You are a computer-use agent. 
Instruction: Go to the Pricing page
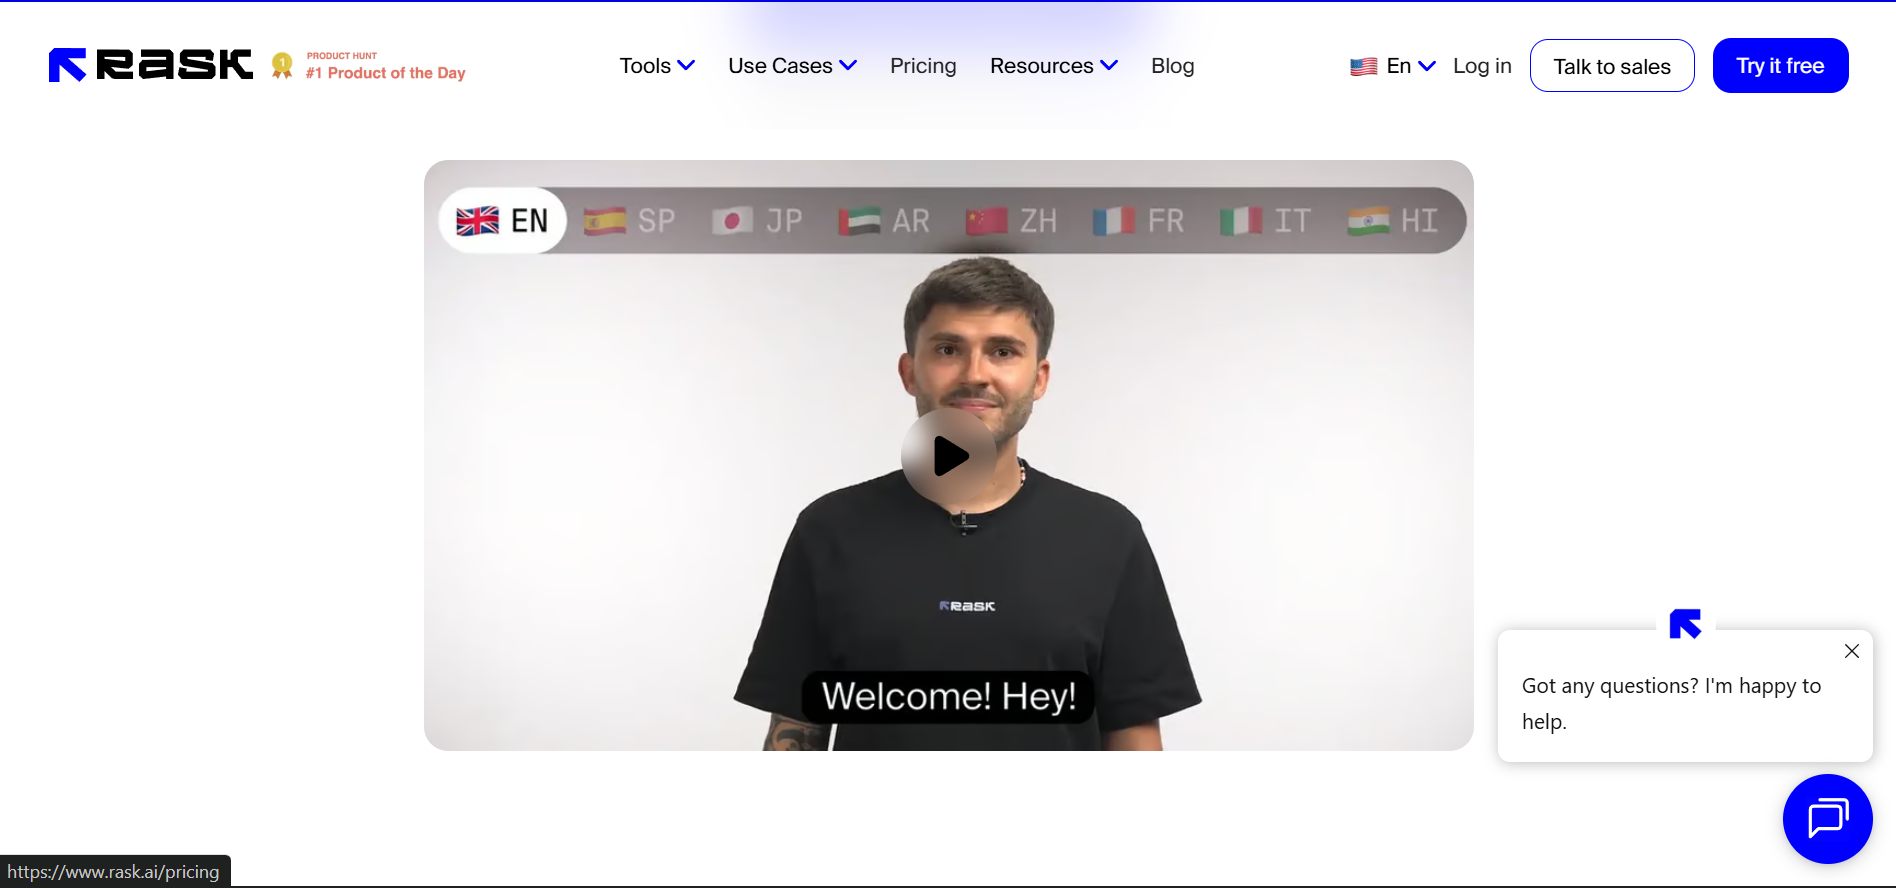(923, 66)
